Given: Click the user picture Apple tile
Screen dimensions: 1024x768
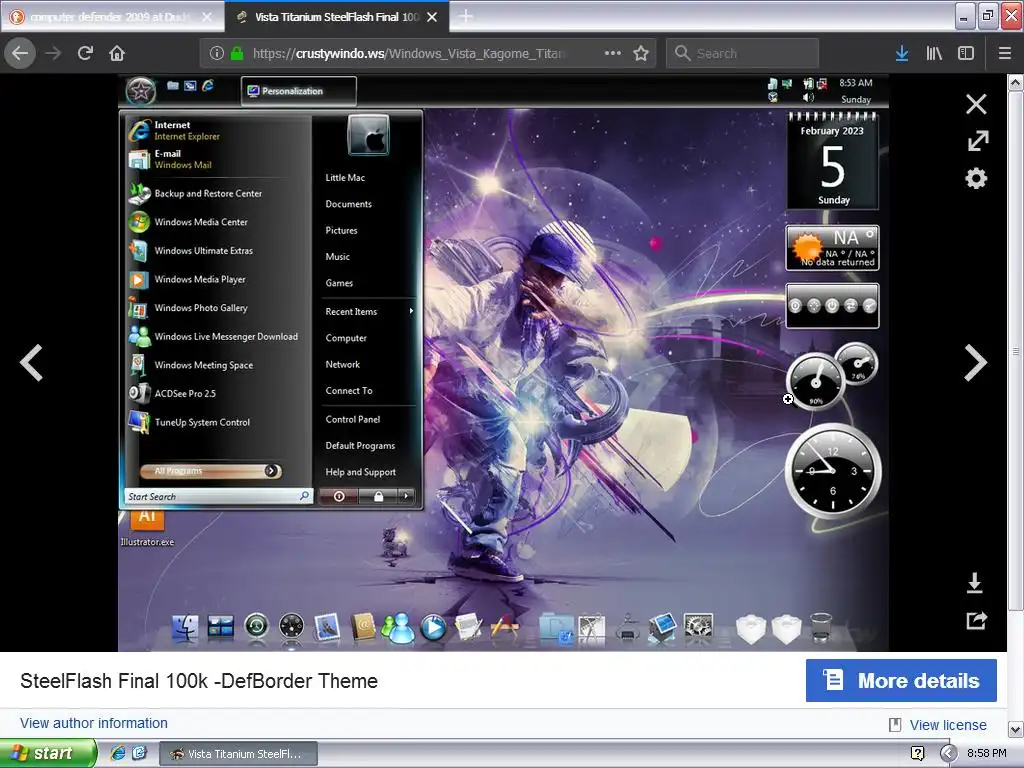Looking at the screenshot, I should click(x=369, y=135).
